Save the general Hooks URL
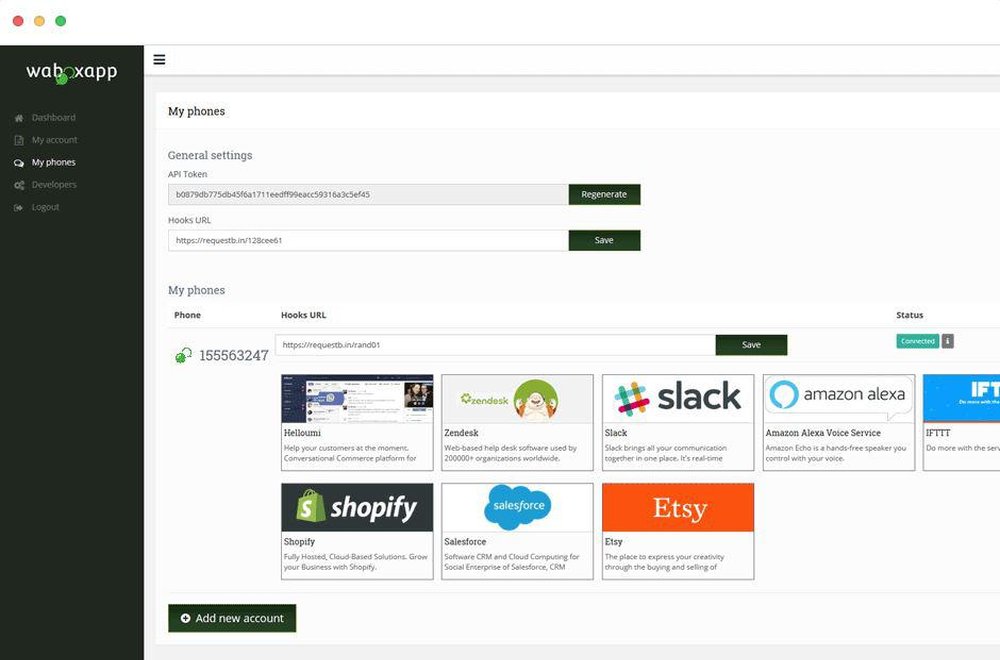Viewport: 1000px width, 660px height. [604, 240]
